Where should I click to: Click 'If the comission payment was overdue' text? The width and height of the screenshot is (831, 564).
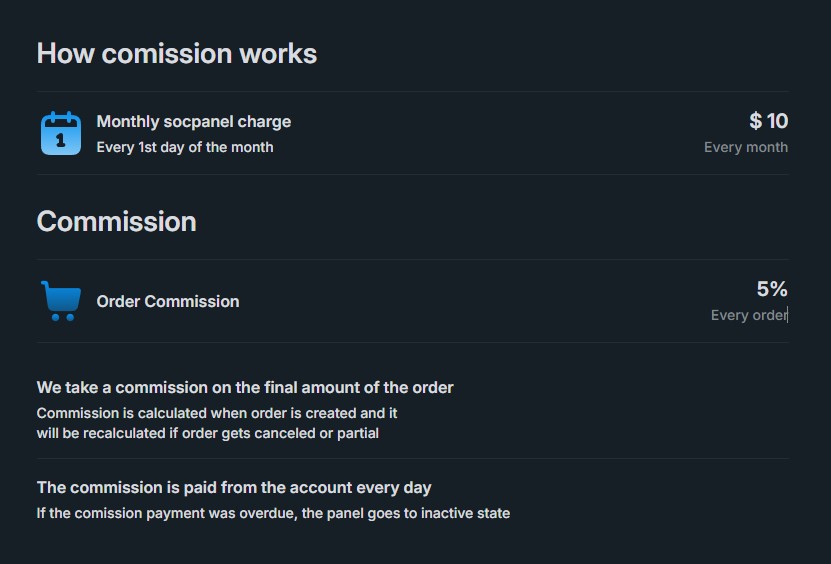[273, 513]
